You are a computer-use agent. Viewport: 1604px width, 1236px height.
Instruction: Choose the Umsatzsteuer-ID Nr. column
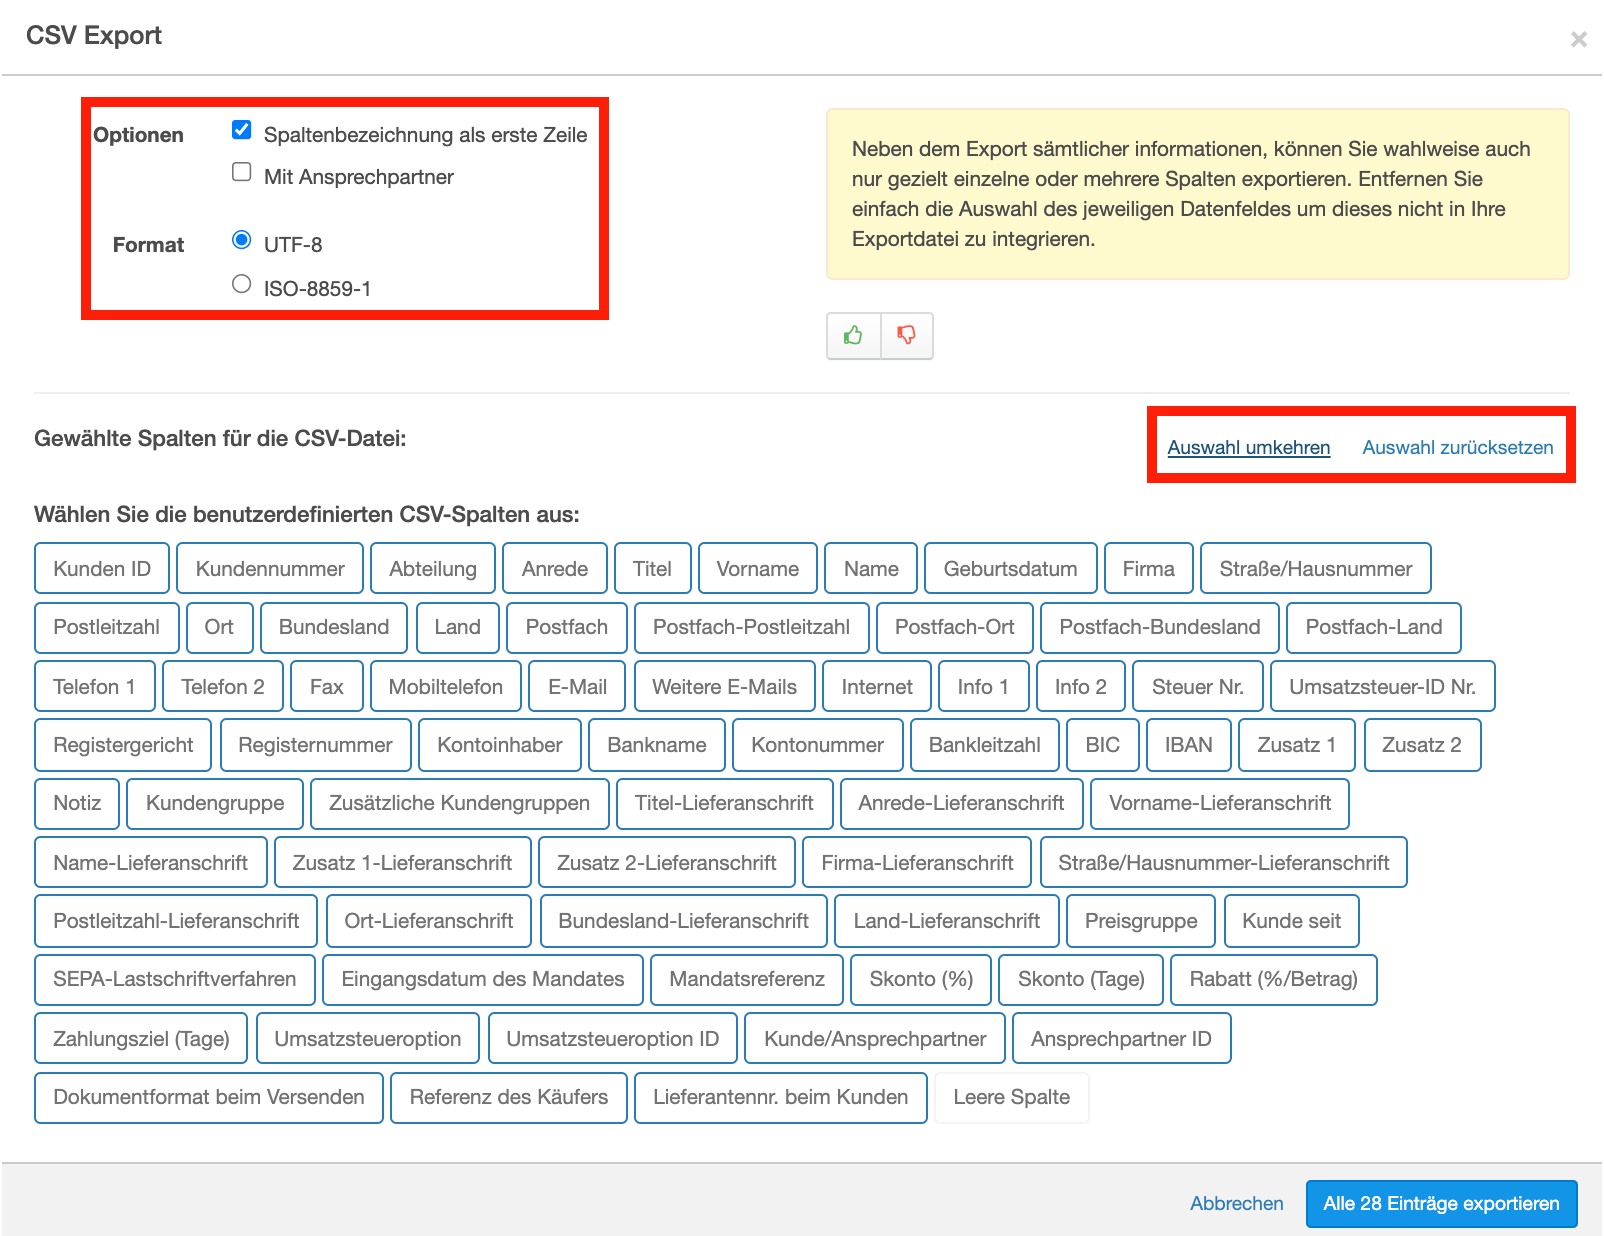tap(1382, 687)
